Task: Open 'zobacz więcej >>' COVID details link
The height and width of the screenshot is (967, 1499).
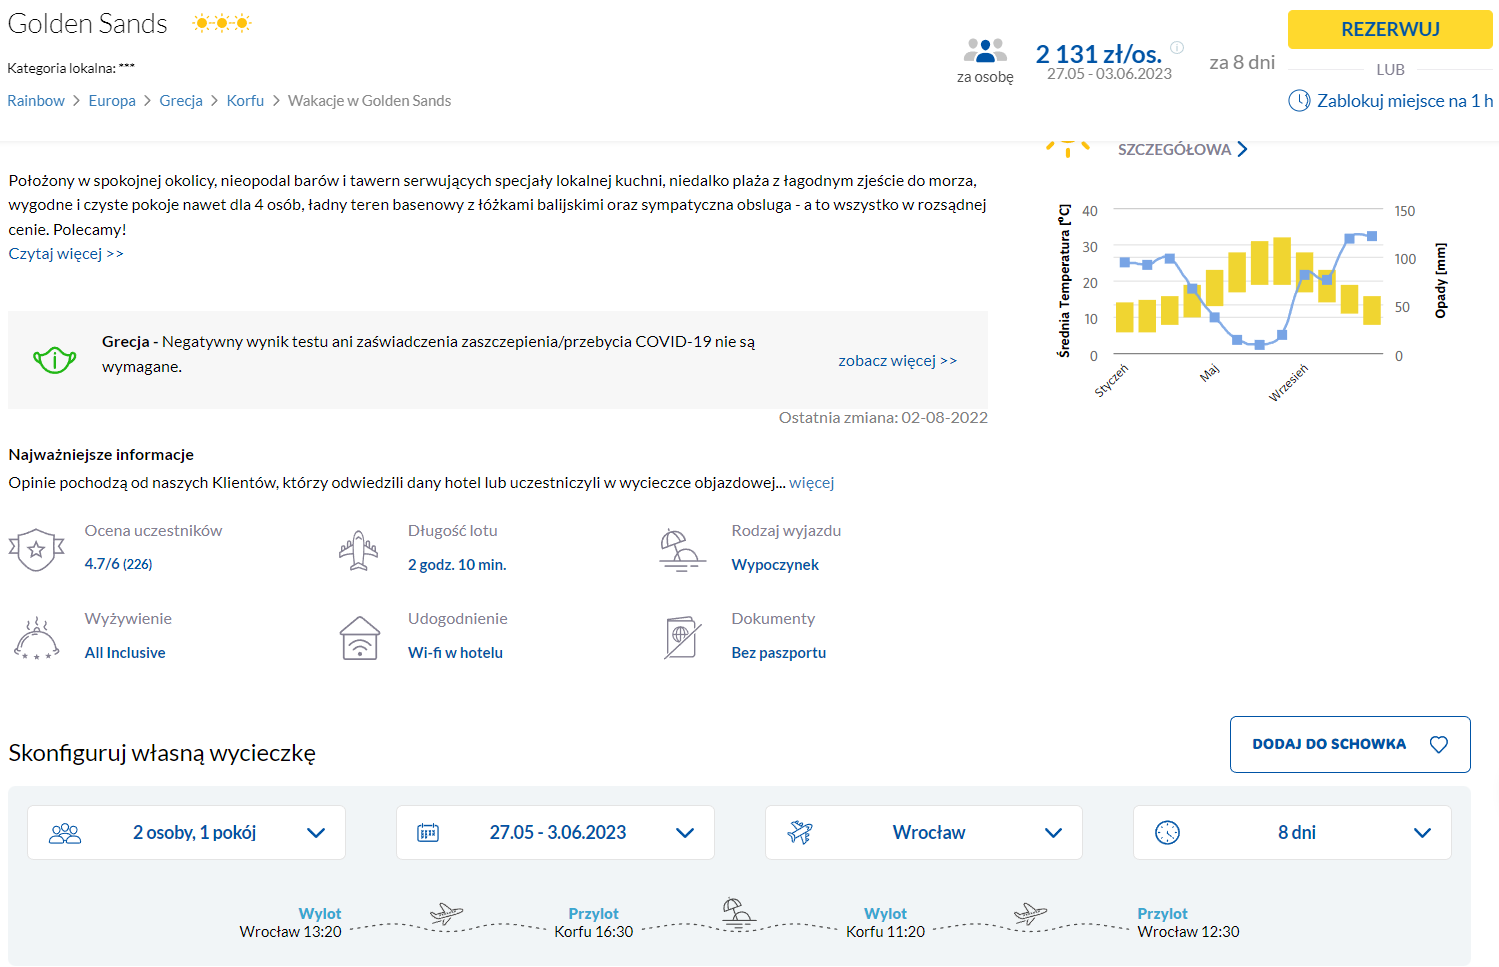Action: pyautogui.click(x=897, y=361)
